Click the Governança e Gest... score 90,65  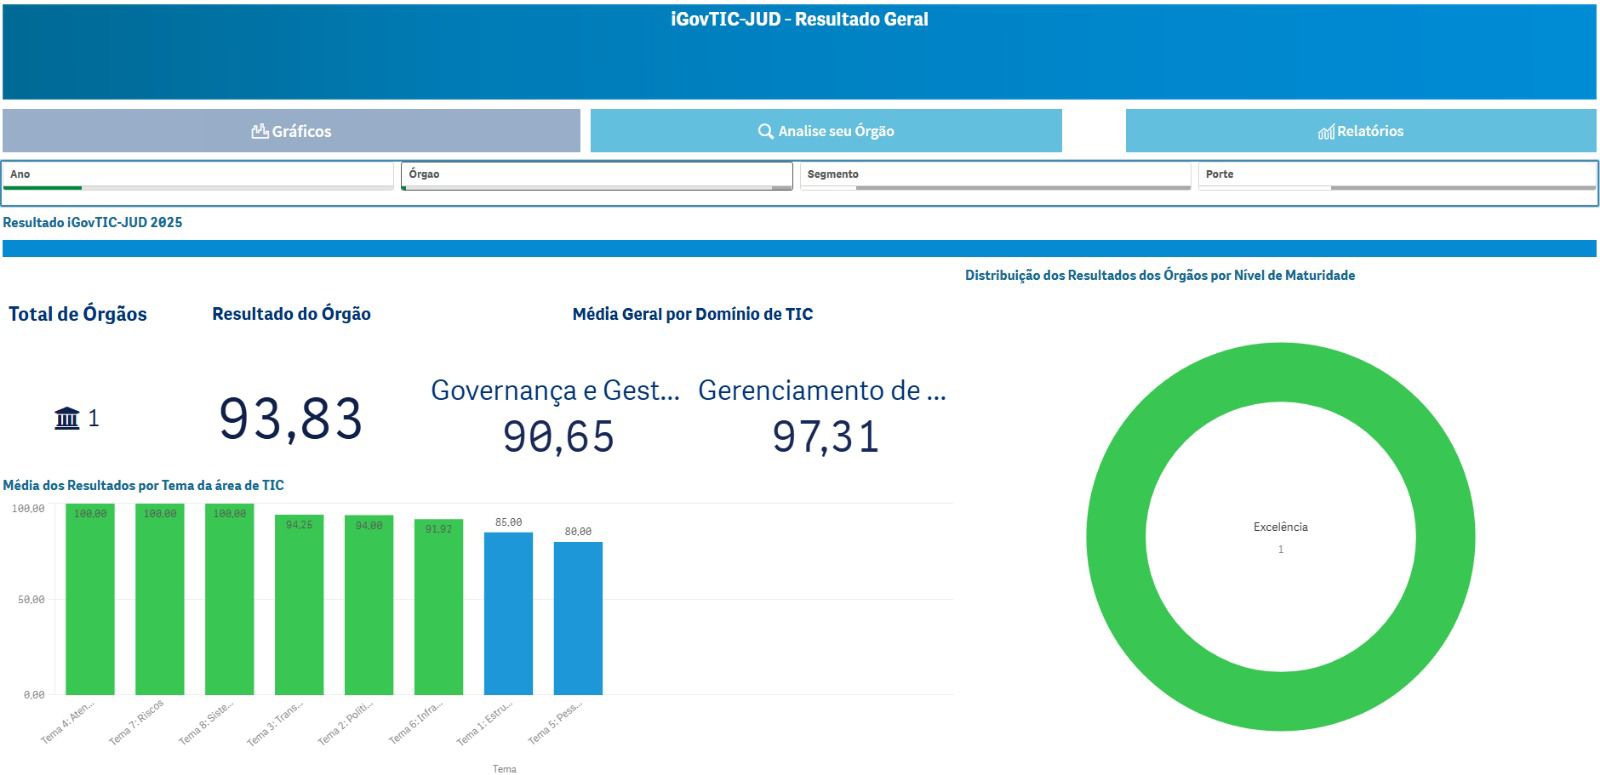558,437
